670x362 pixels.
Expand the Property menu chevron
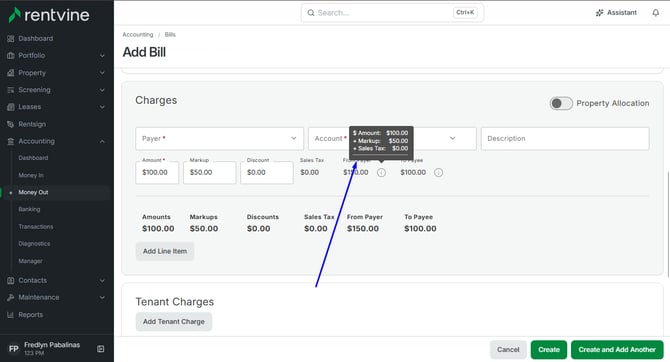tap(102, 73)
